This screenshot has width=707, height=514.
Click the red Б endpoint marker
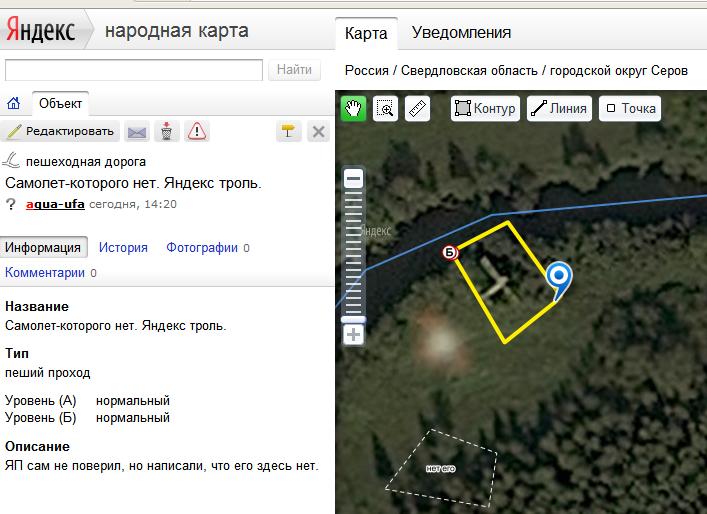point(450,252)
